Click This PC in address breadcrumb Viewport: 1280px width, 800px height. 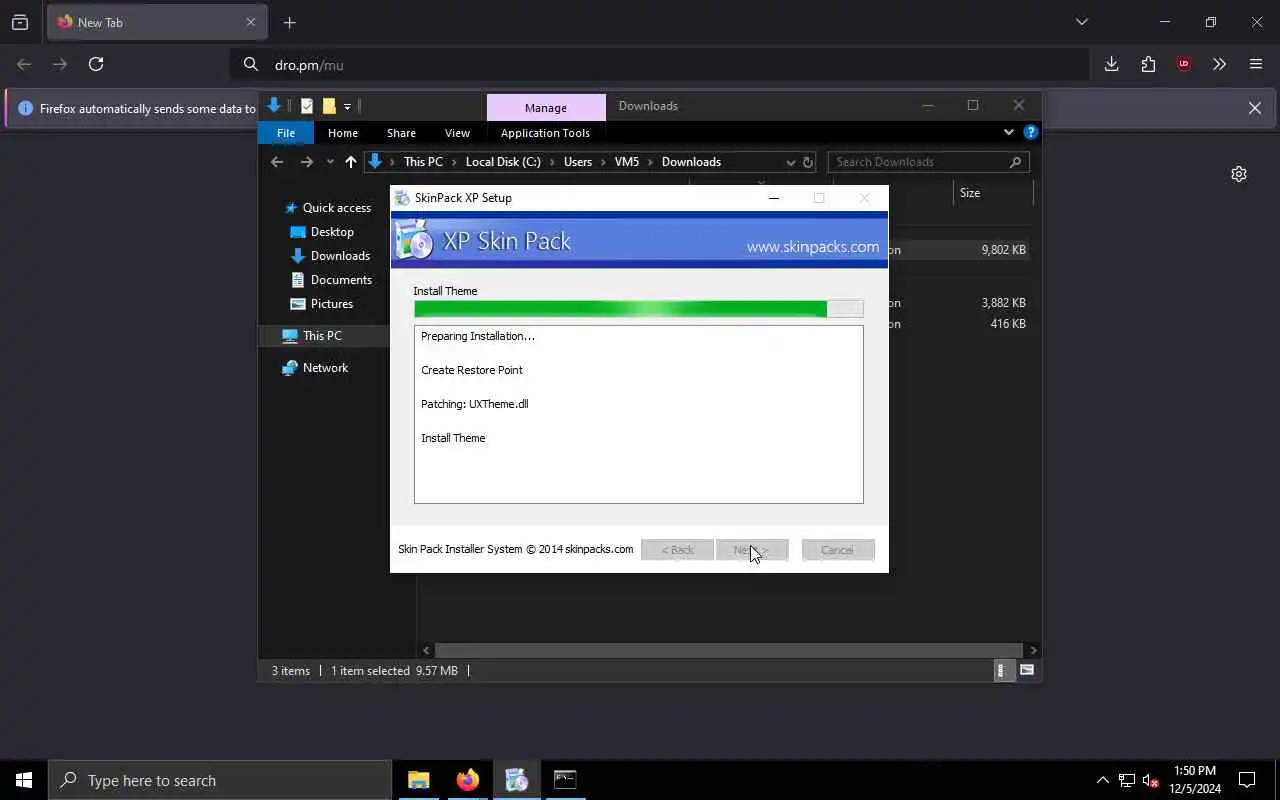tap(423, 162)
